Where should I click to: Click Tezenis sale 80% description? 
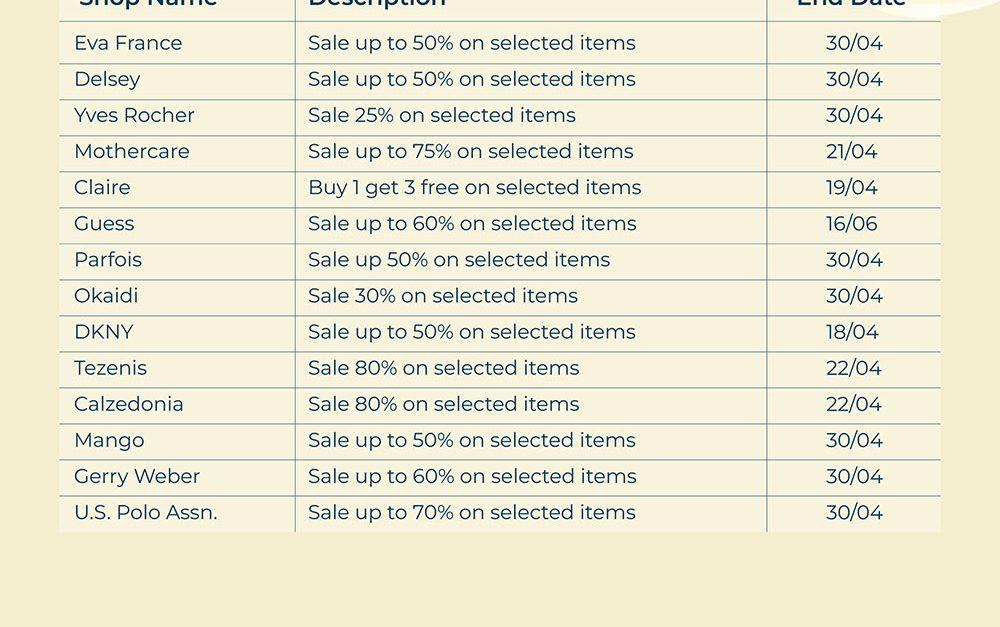tap(443, 367)
